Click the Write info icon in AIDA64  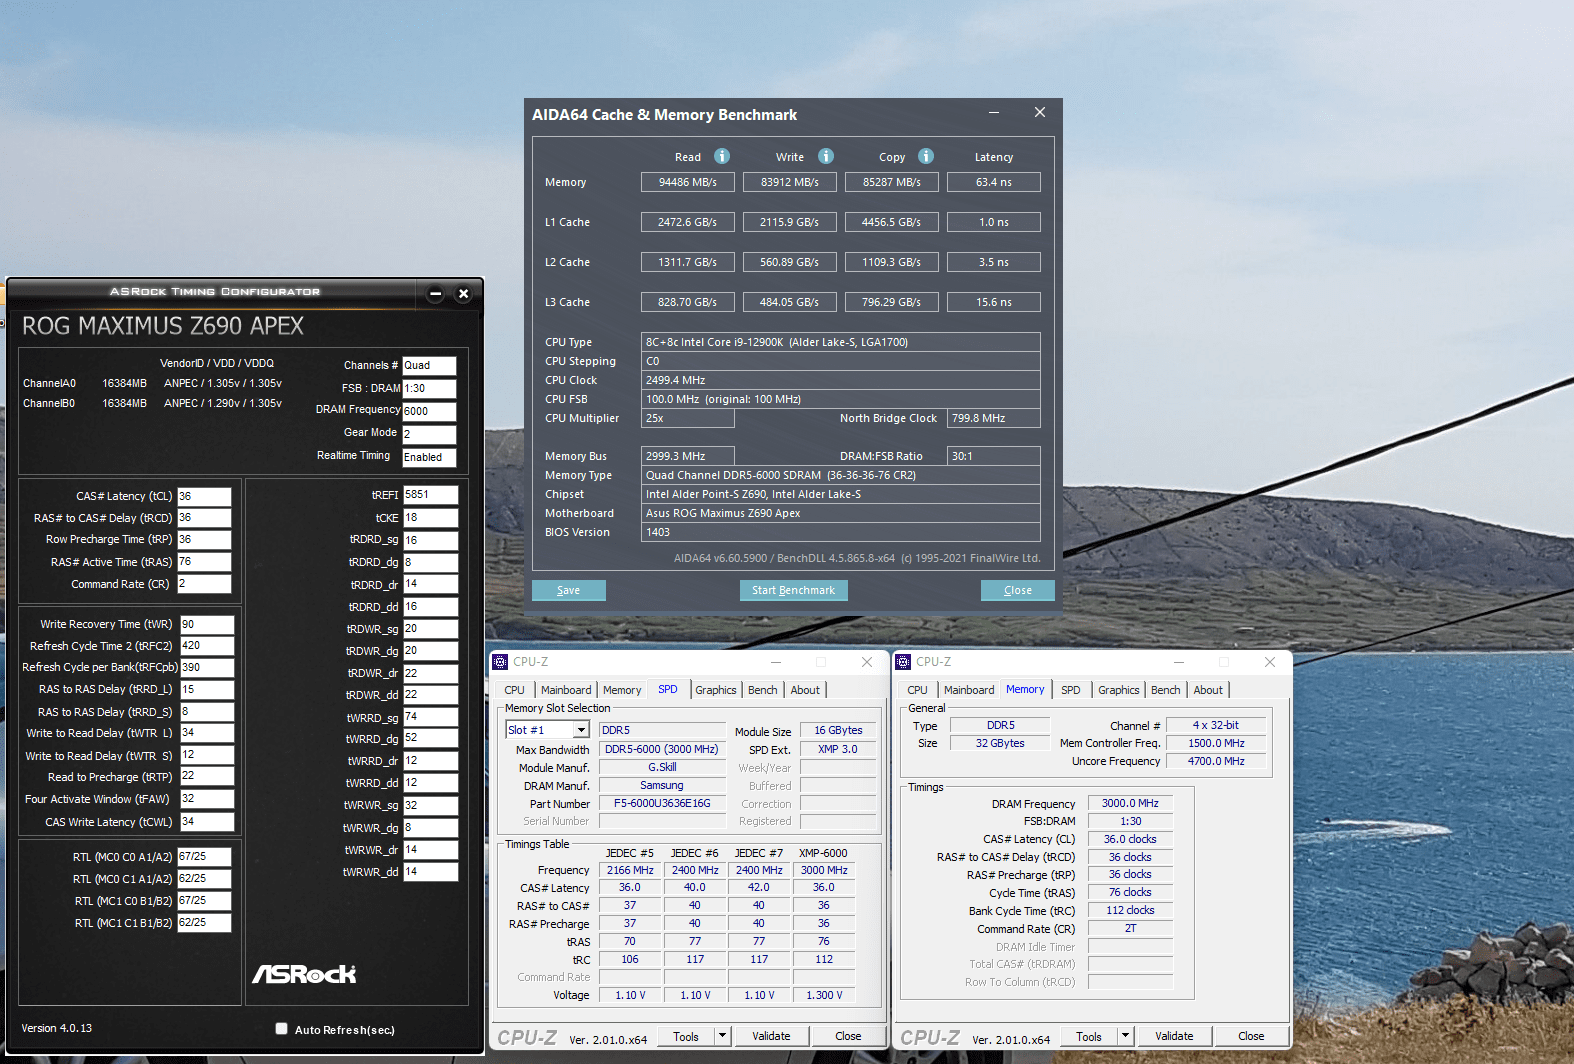coord(826,156)
